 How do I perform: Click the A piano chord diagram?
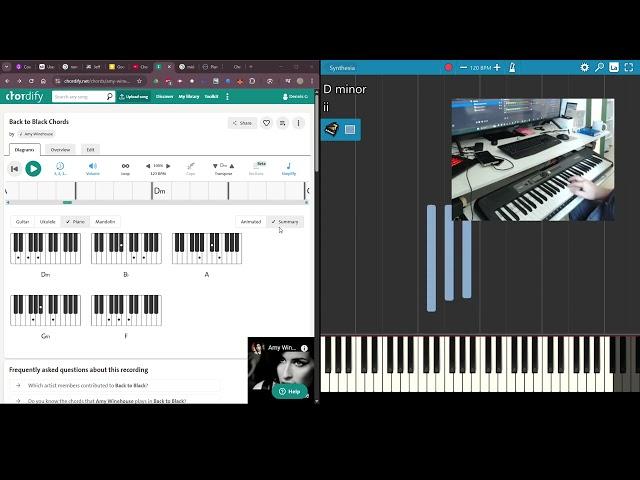pyautogui.click(x=207, y=249)
